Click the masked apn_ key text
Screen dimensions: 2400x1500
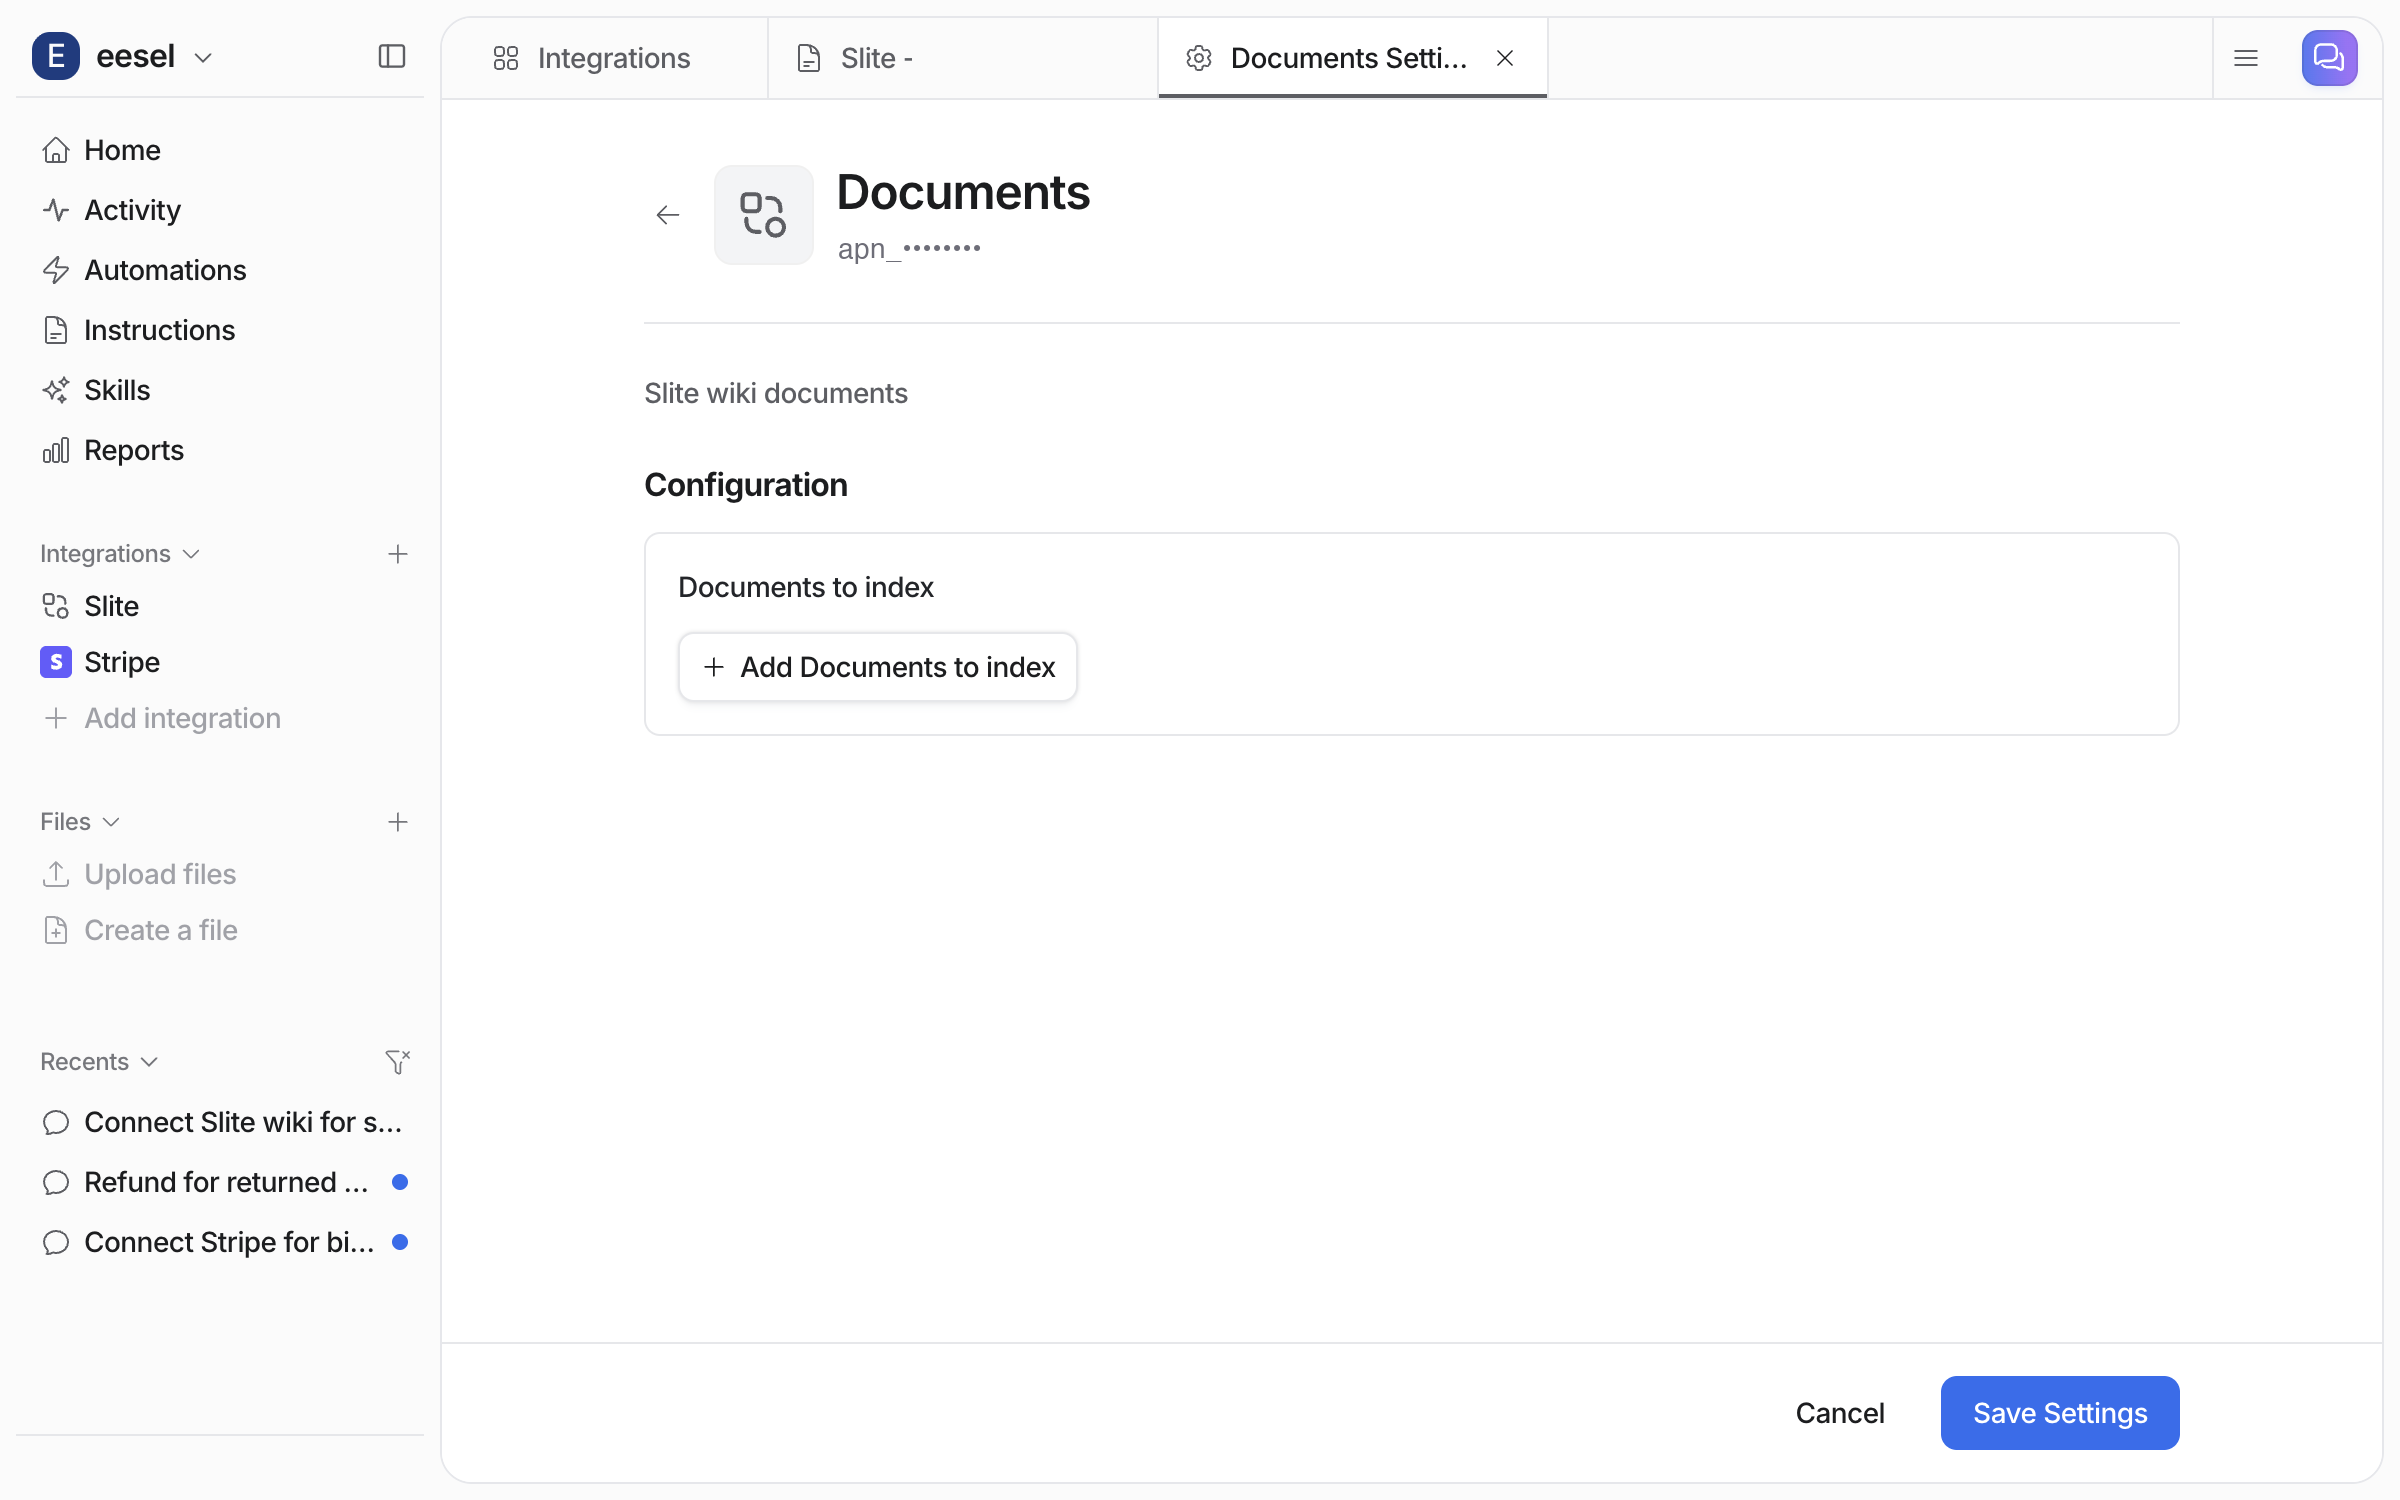[909, 248]
